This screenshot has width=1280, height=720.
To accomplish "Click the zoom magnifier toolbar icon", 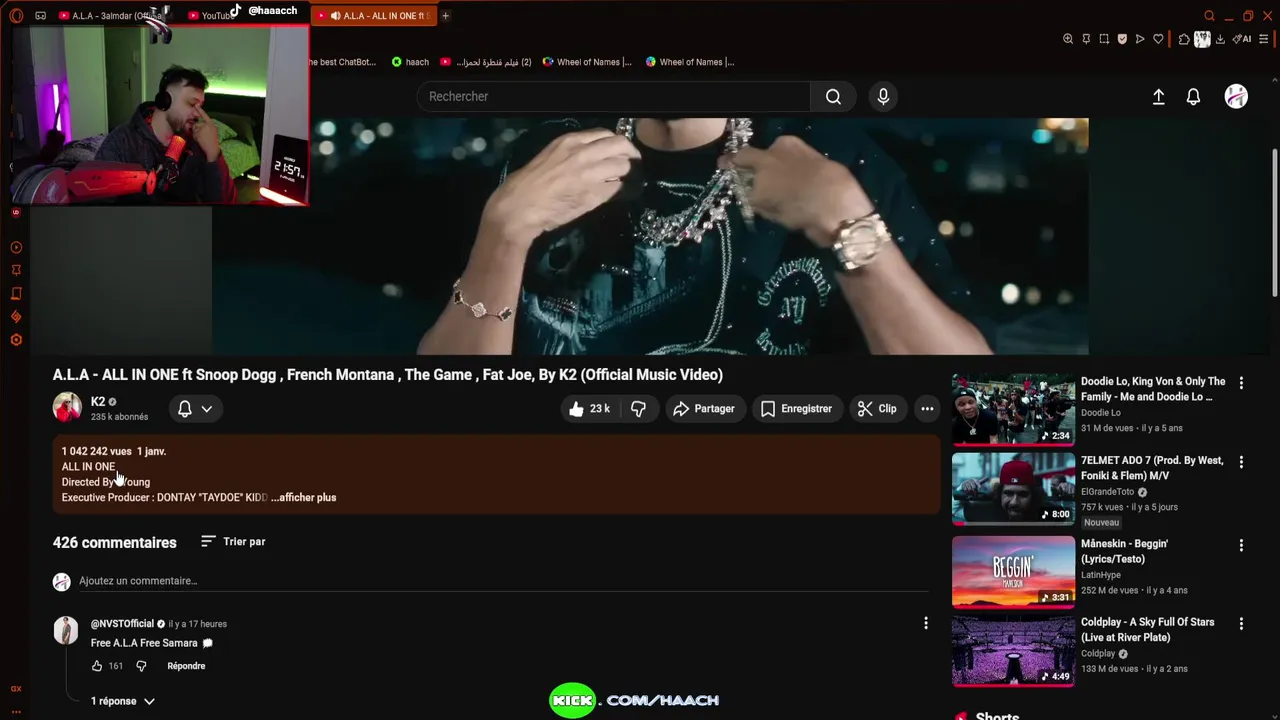I will (1068, 39).
